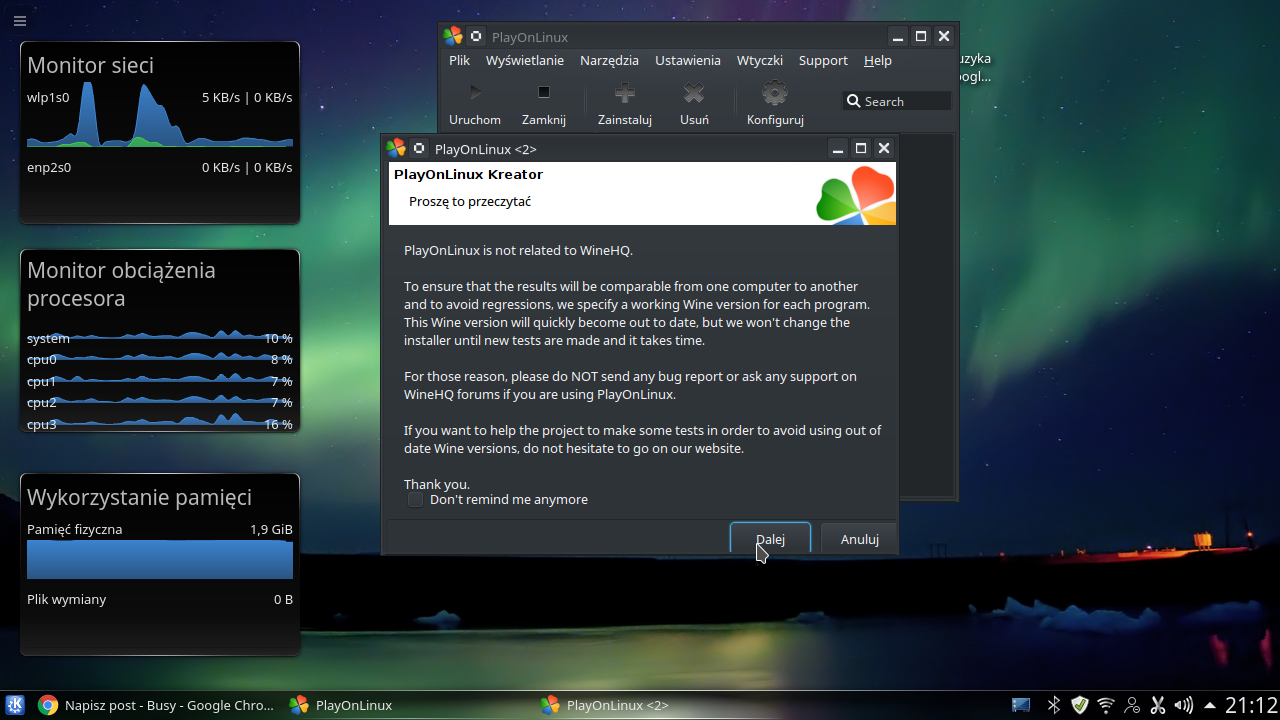Click the "Monitor obciążenia procesora" widget title
Screen dimensions: 1280x720
pyautogui.click(x=121, y=284)
